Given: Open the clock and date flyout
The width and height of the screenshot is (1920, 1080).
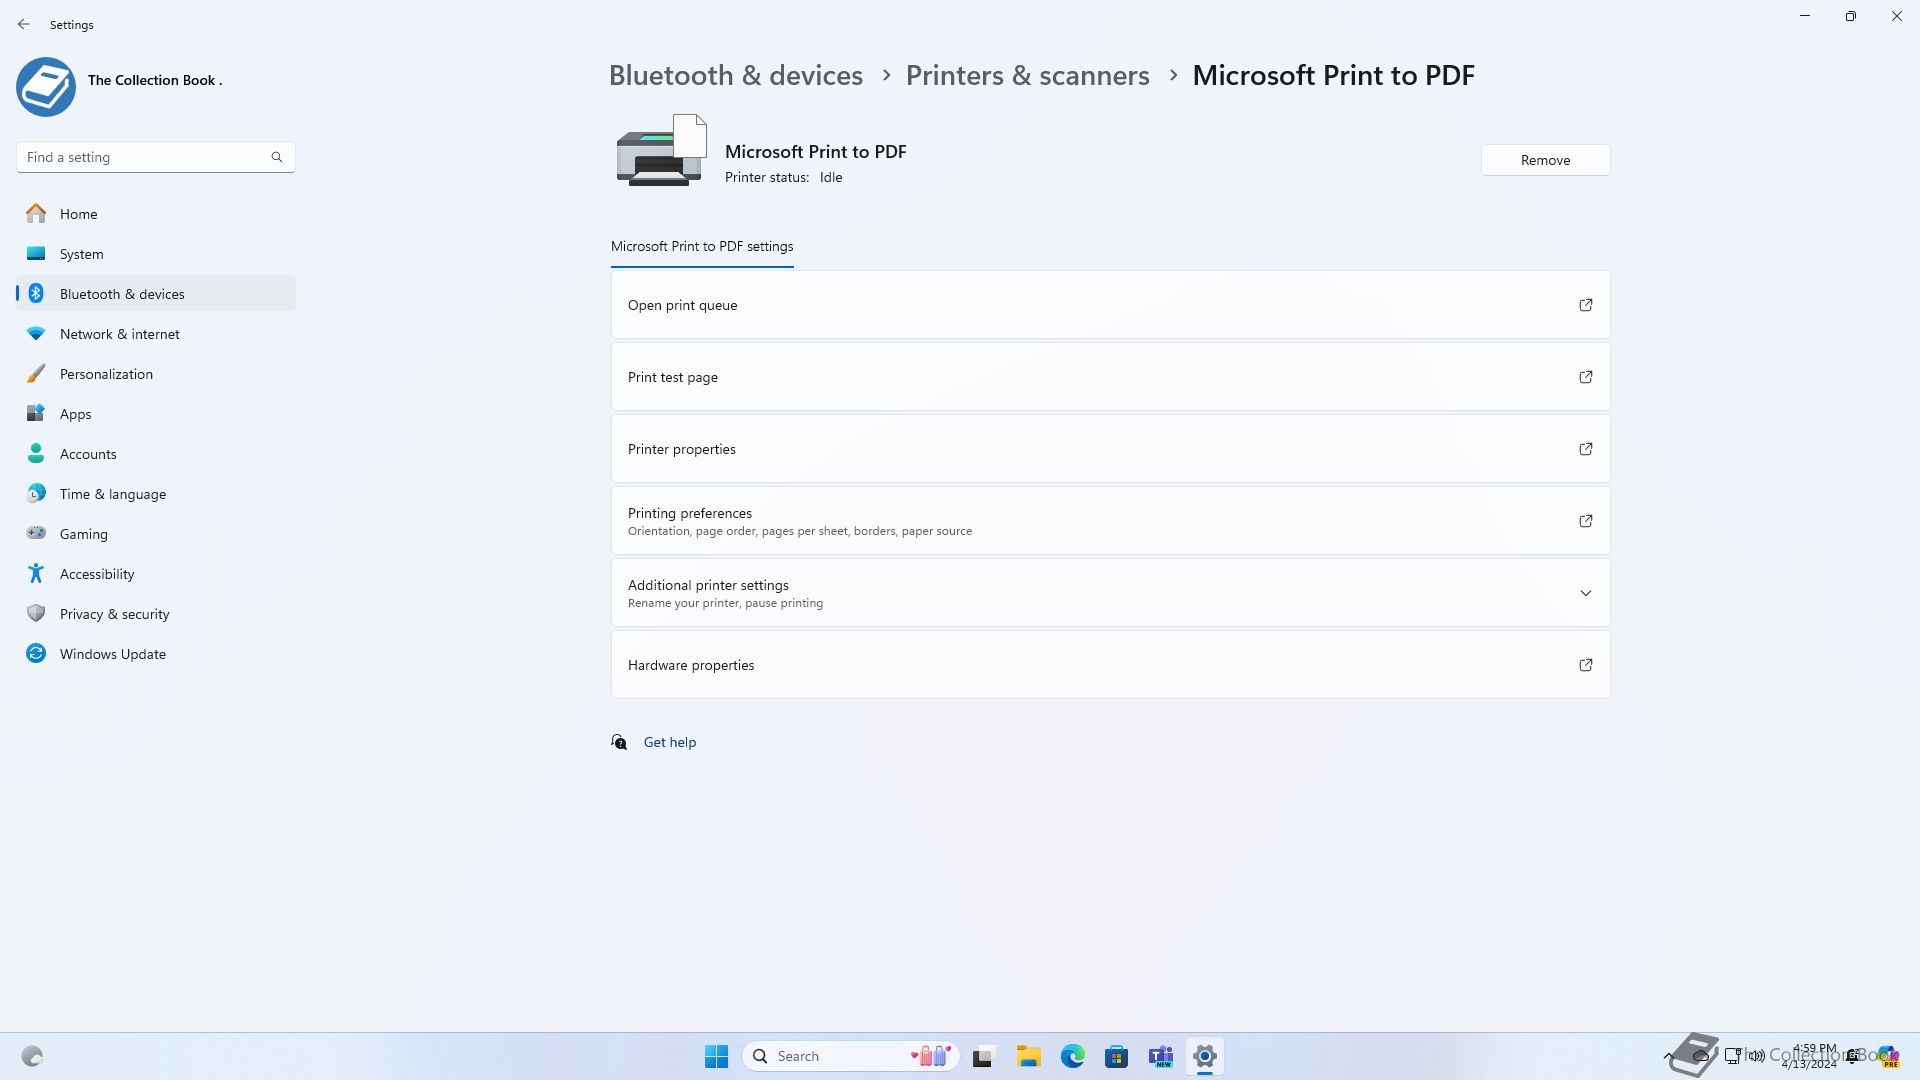Looking at the screenshot, I should coord(1810,1056).
